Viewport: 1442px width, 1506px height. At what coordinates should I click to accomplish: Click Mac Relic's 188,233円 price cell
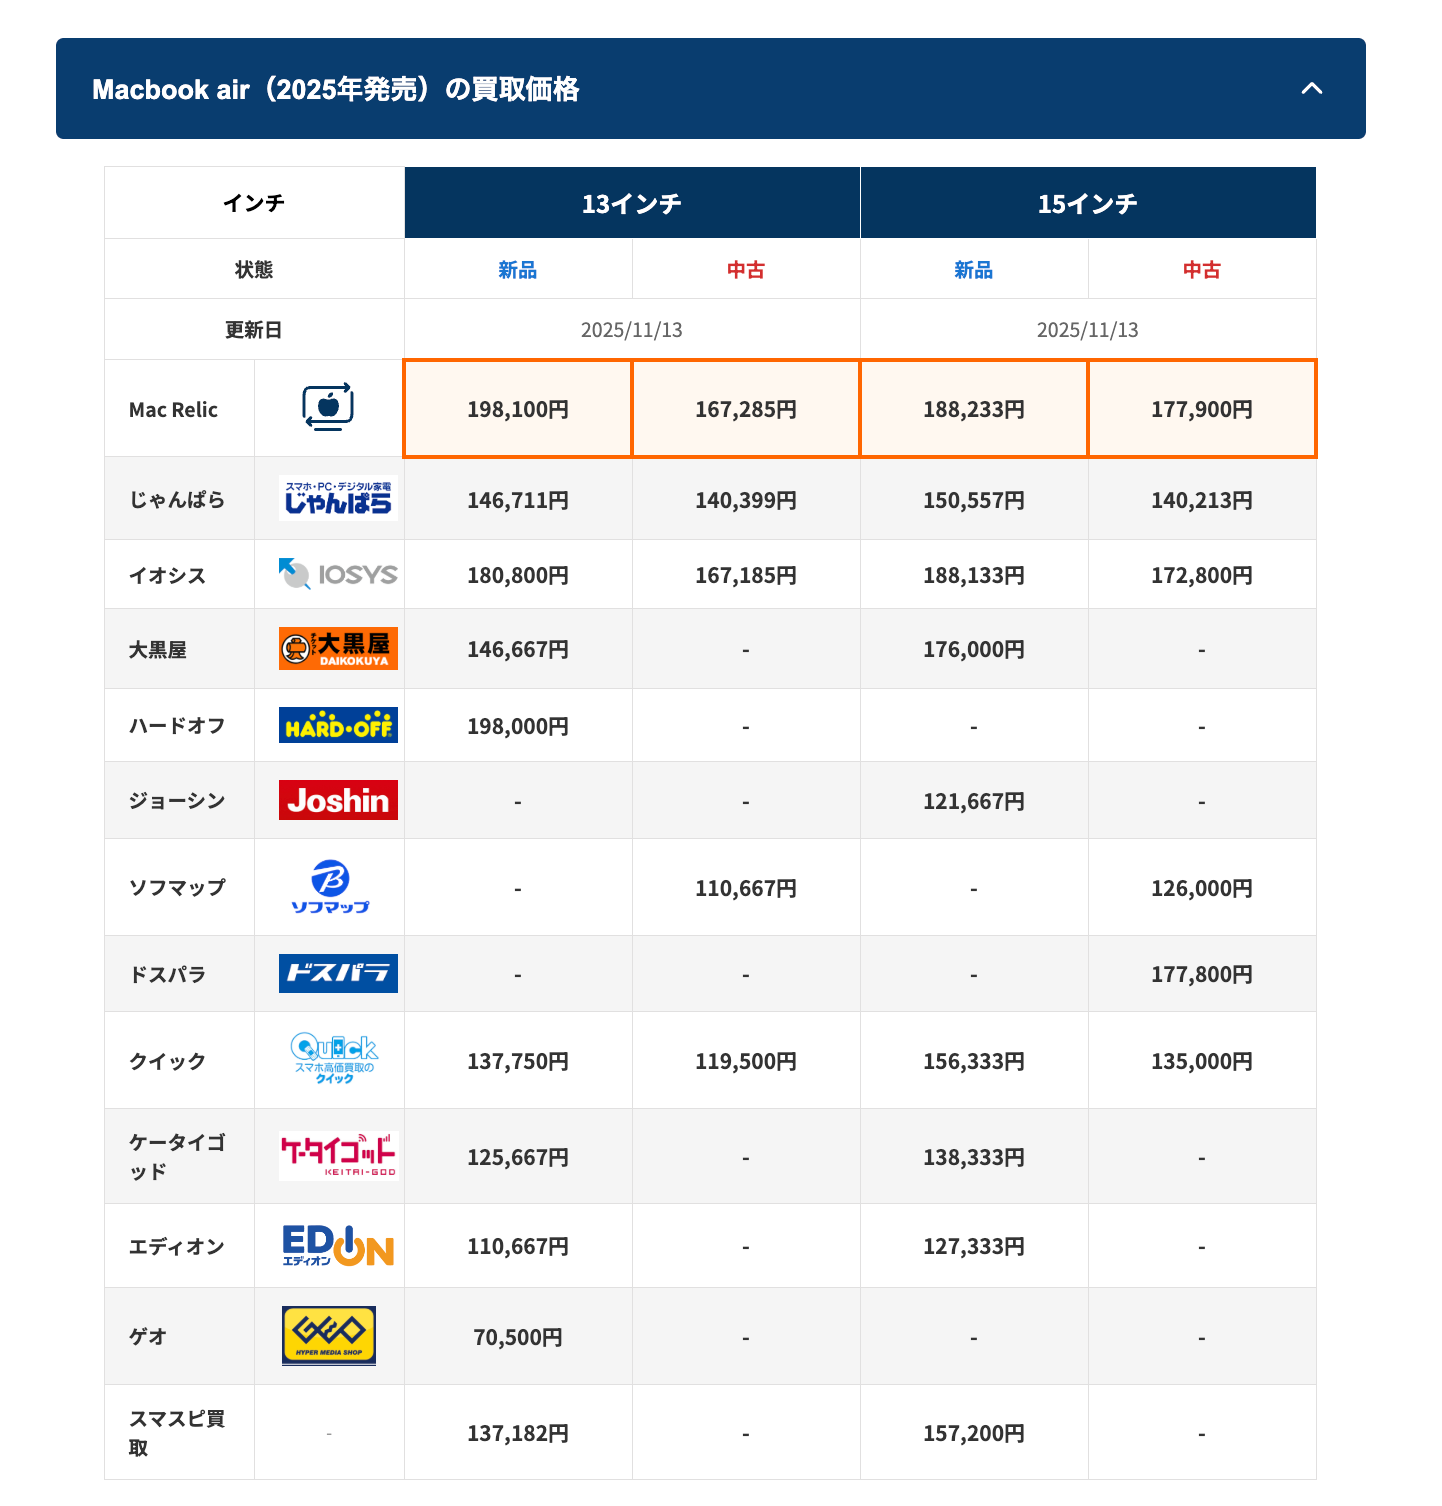coord(974,409)
